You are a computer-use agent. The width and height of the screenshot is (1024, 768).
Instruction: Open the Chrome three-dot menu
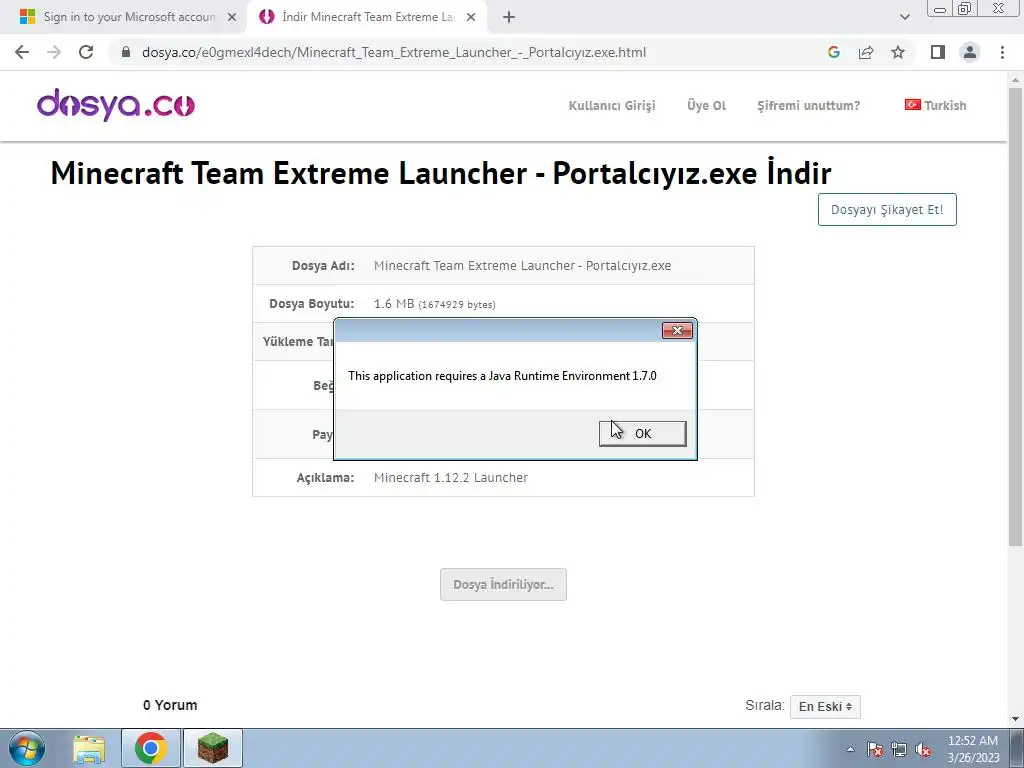click(x=1002, y=52)
